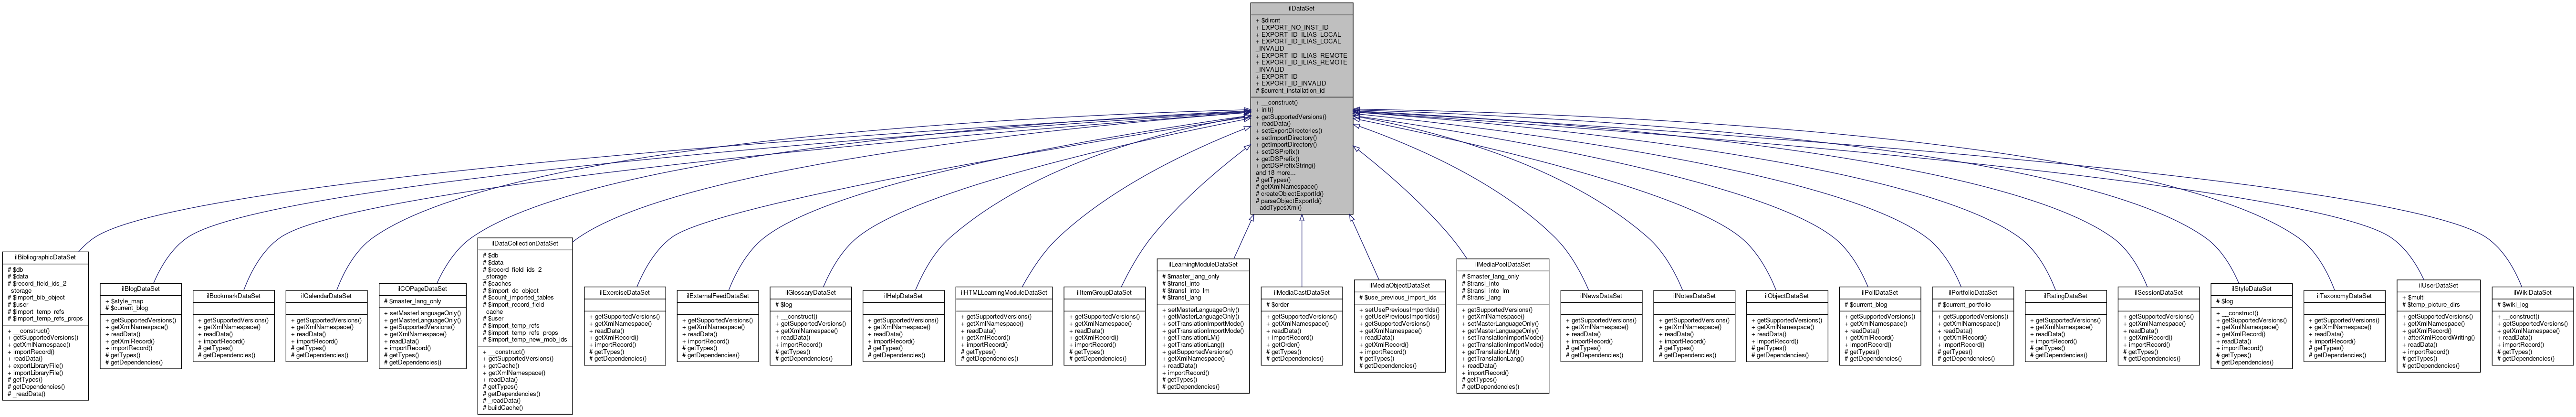This screenshot has width=2576, height=417.
Task: Click $import_temp_new_mob_ids in ilDataCollectionDataSet
Action: 525,339
